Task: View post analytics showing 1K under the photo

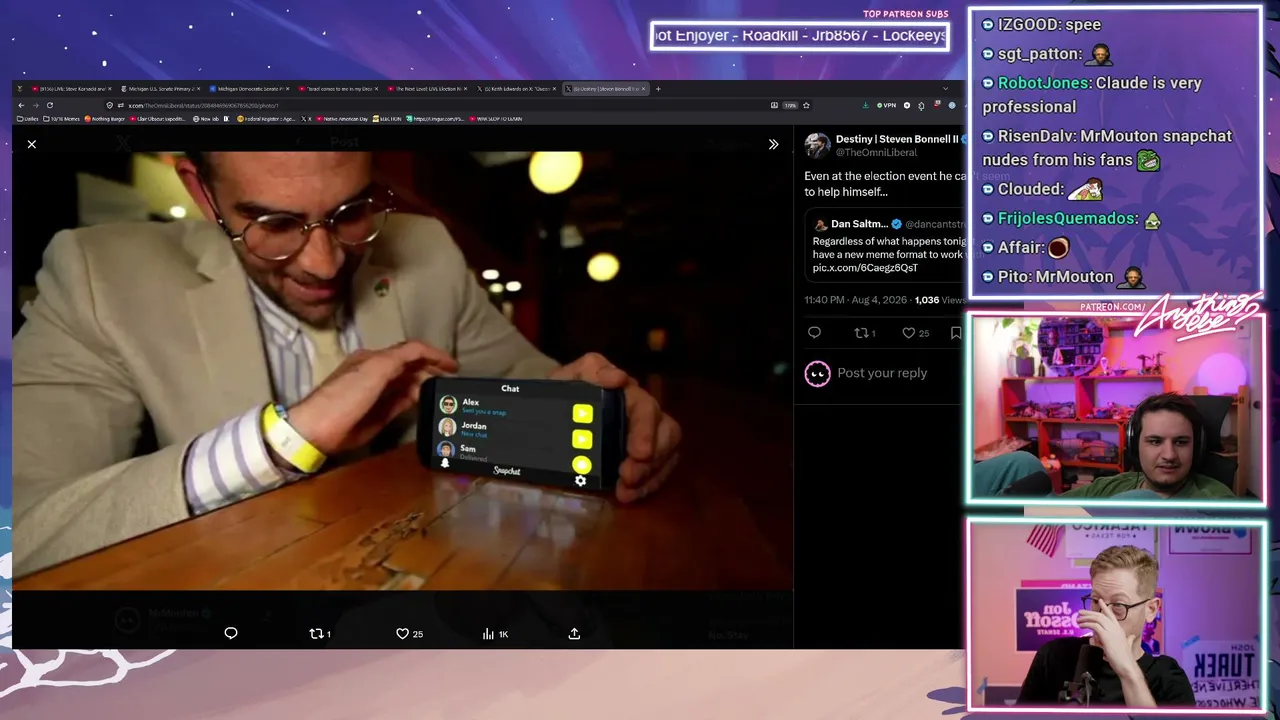Action: pos(495,633)
